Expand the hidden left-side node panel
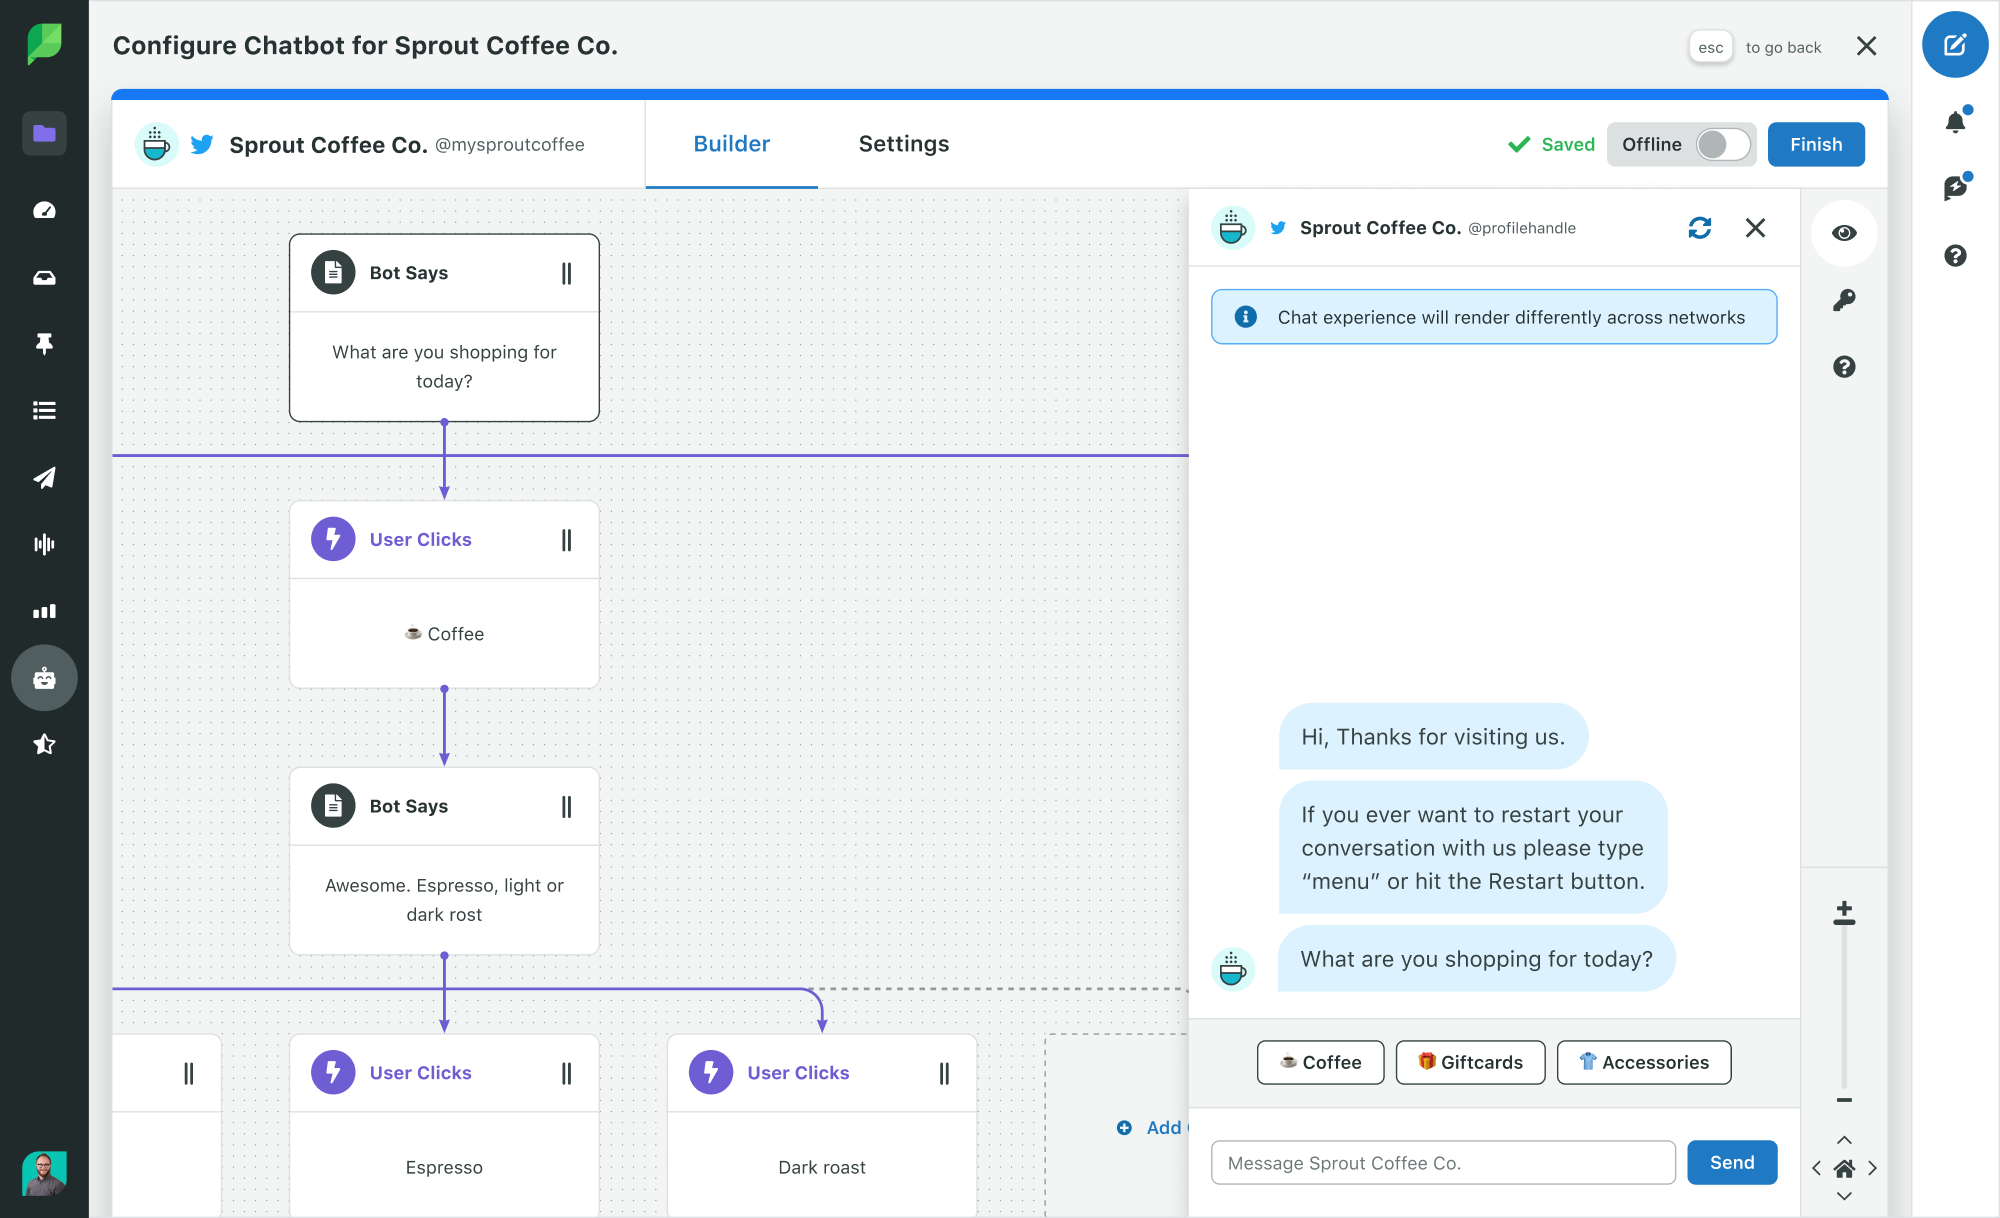 click(187, 1072)
